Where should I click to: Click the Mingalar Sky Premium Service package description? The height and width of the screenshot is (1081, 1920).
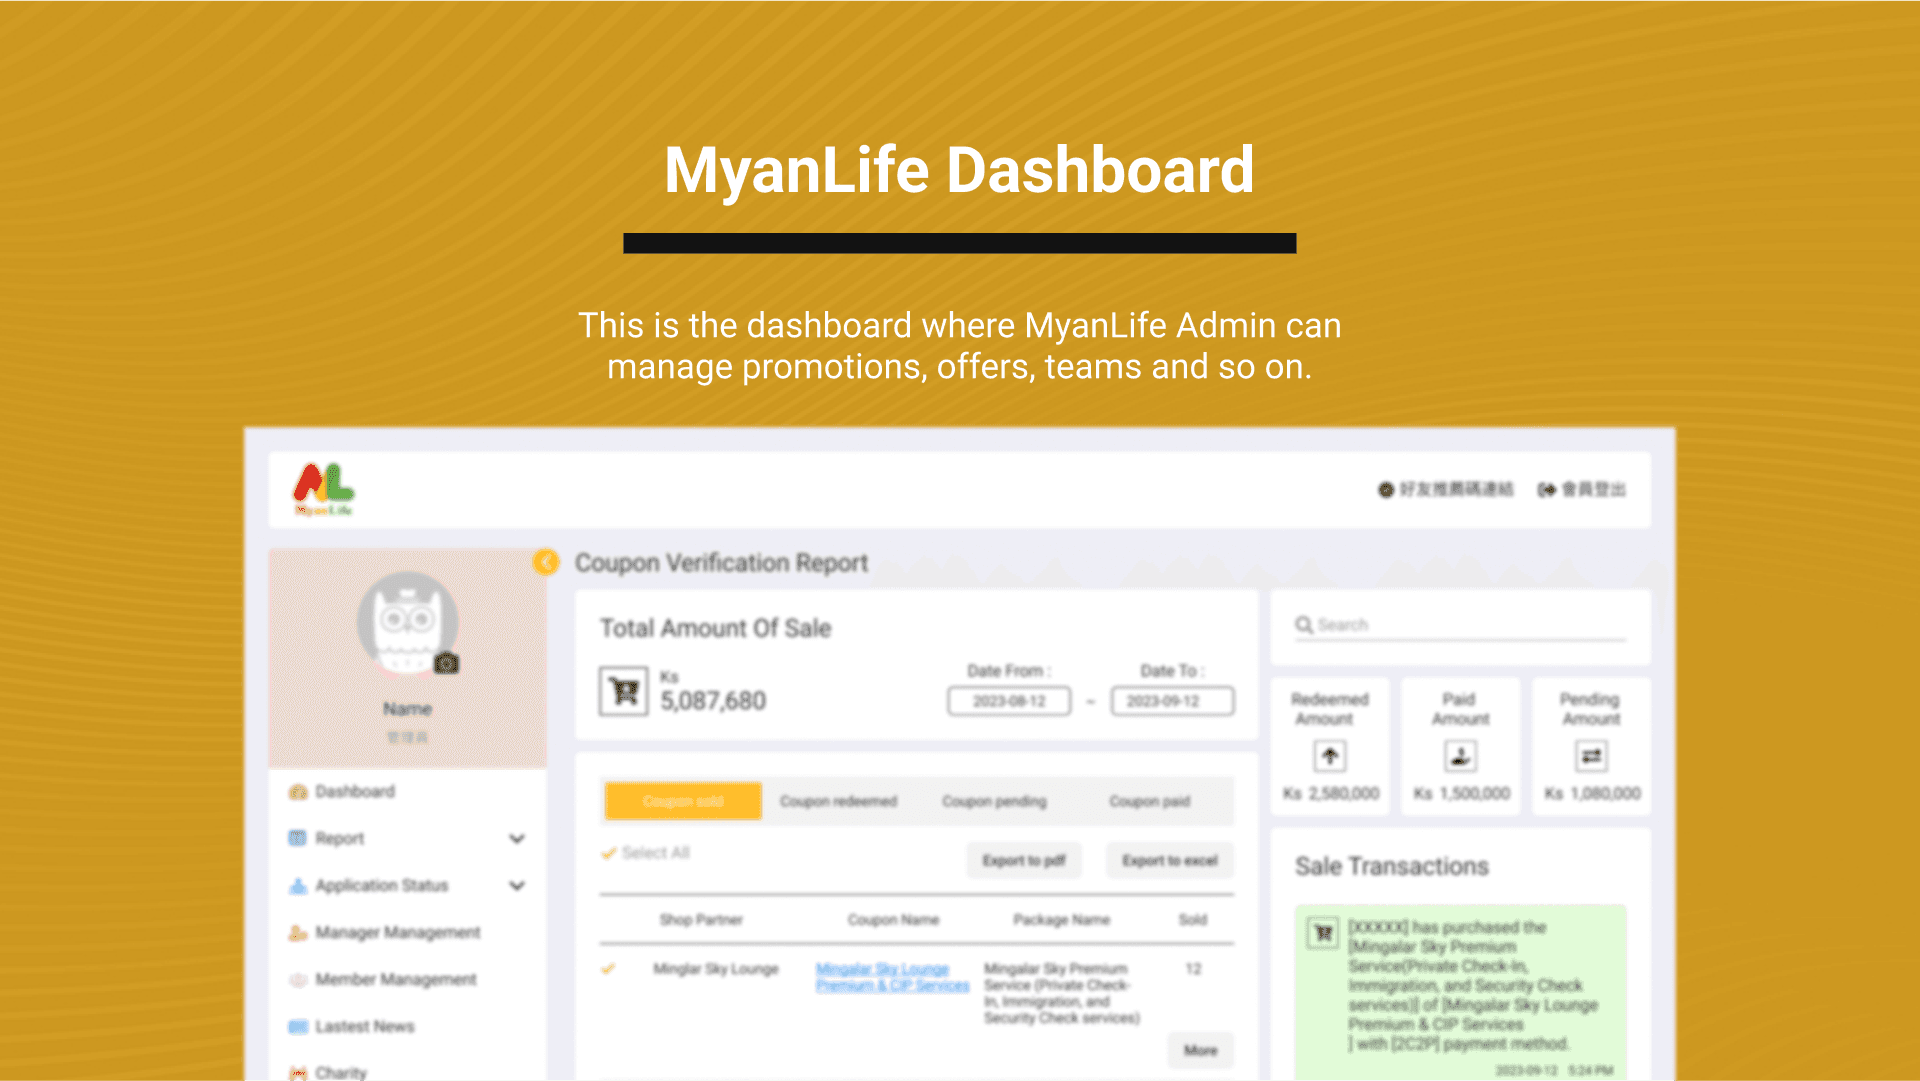1061,993
